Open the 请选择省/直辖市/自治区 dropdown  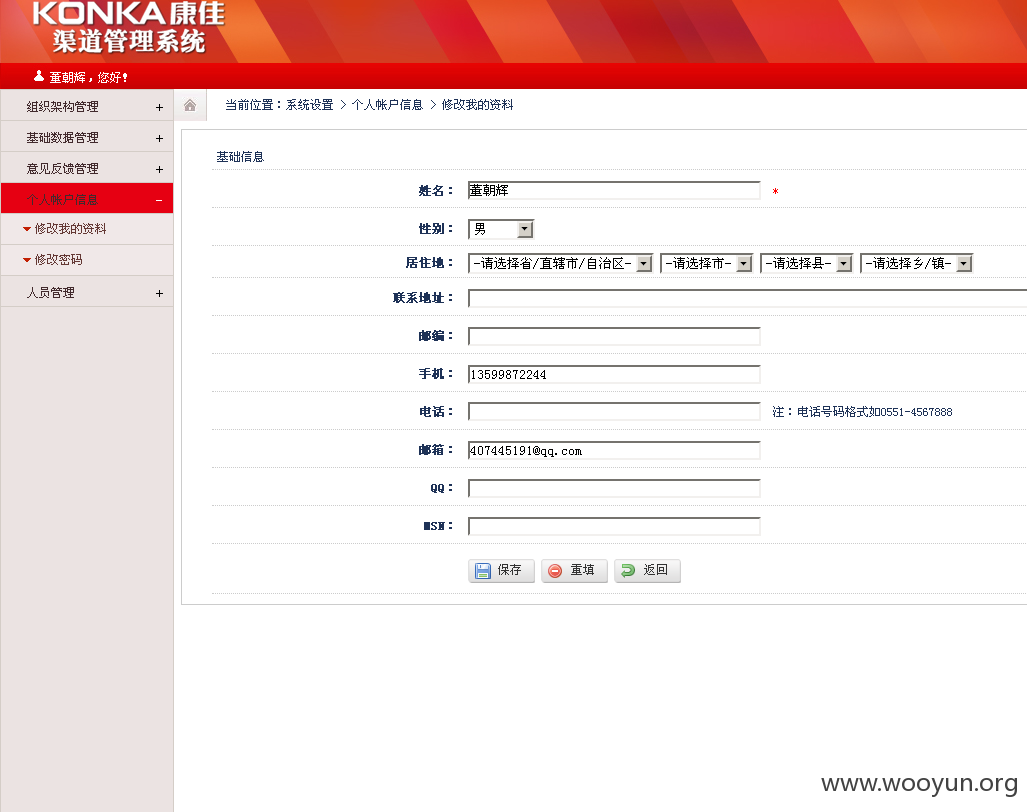click(561, 263)
